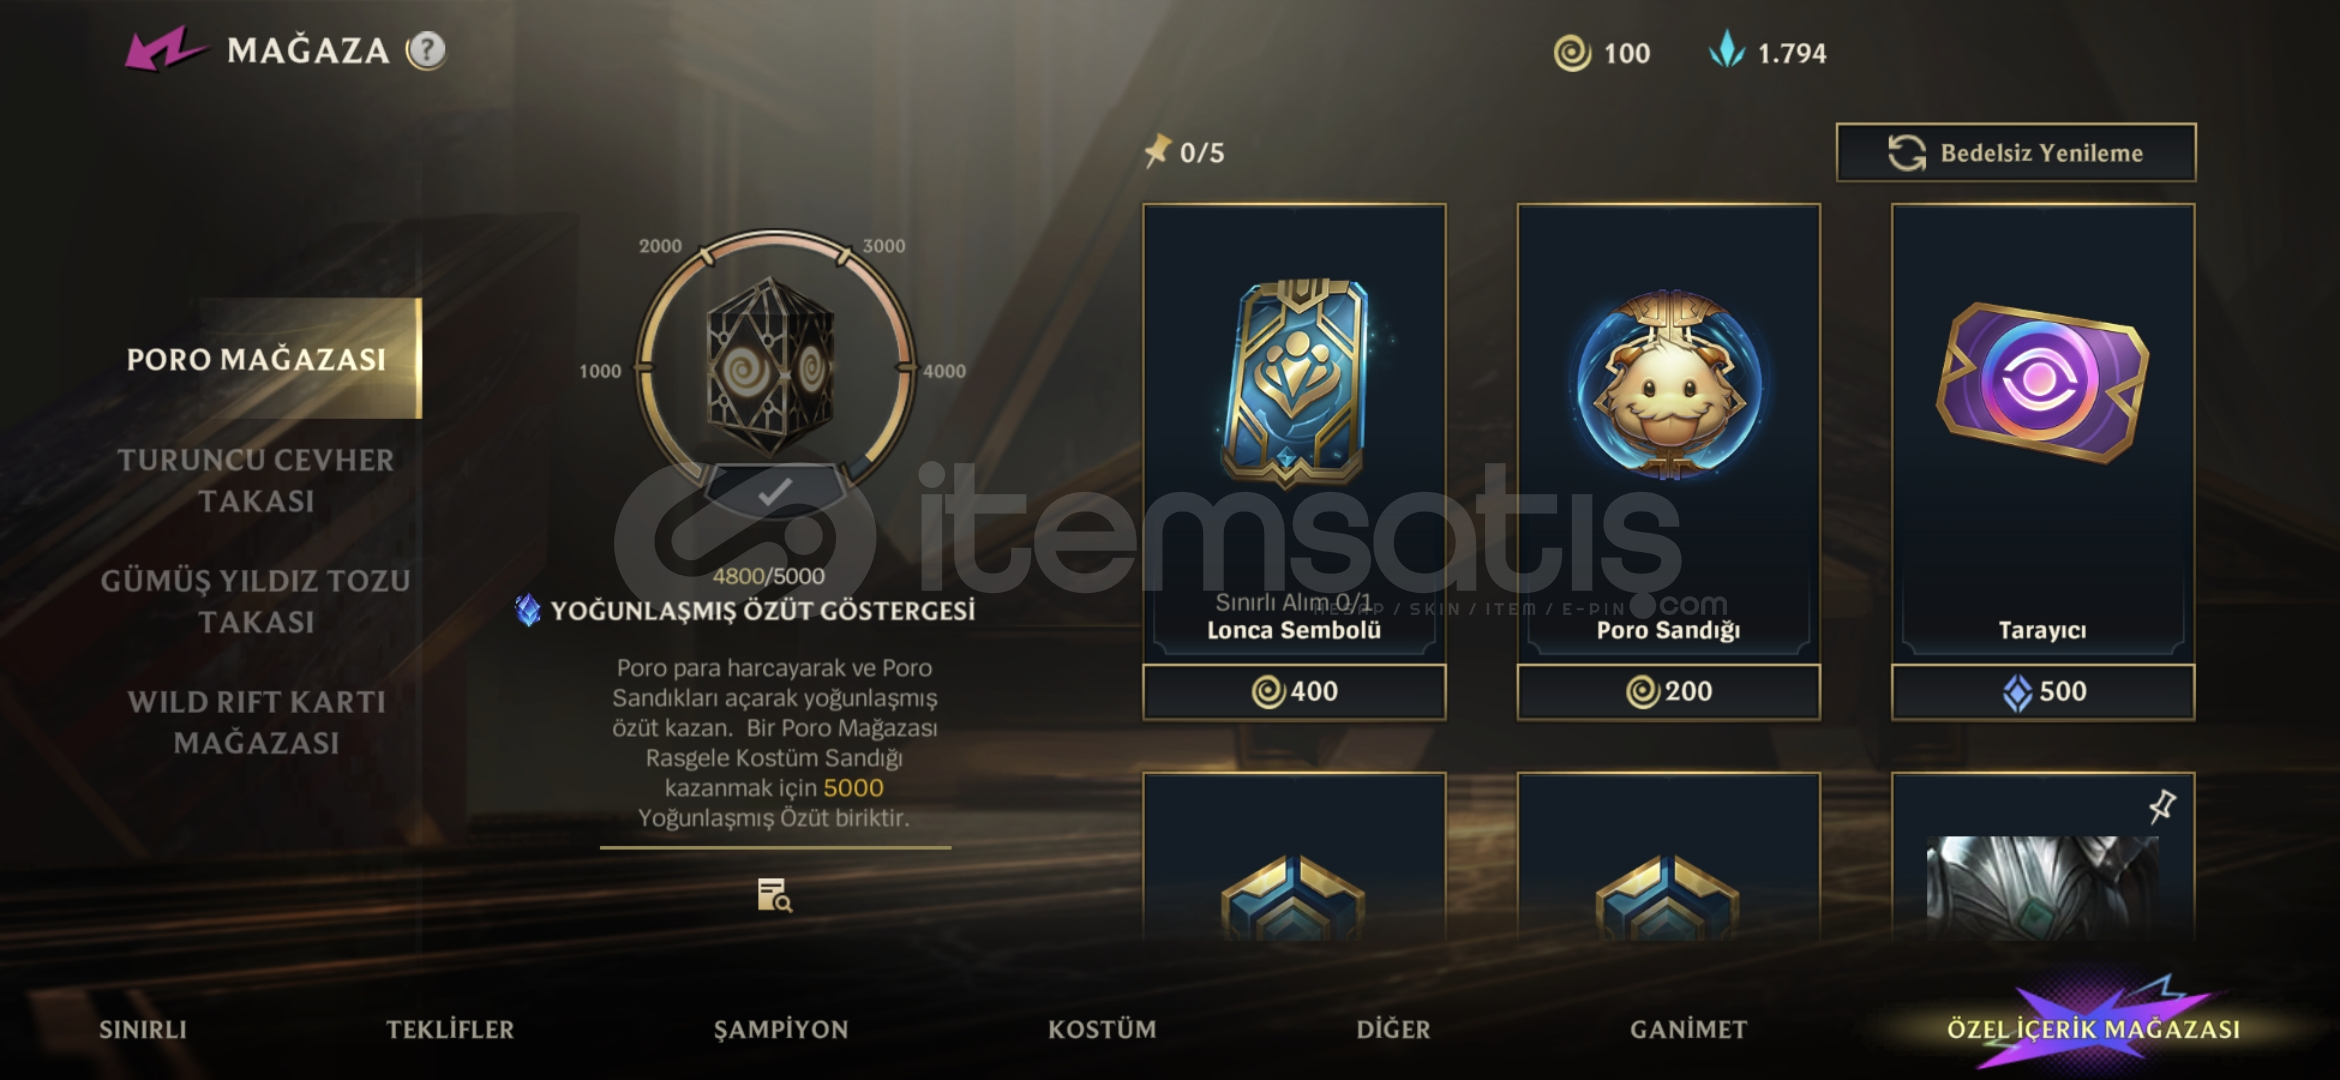Switch to the Şampiyon tab
This screenshot has height=1080, width=2340.
781,1029
